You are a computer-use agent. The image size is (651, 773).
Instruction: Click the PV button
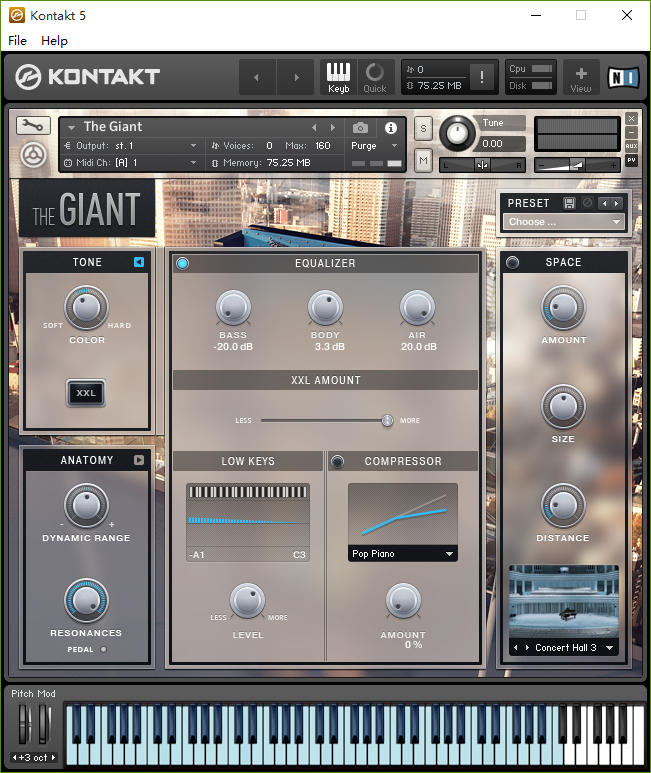[631, 160]
